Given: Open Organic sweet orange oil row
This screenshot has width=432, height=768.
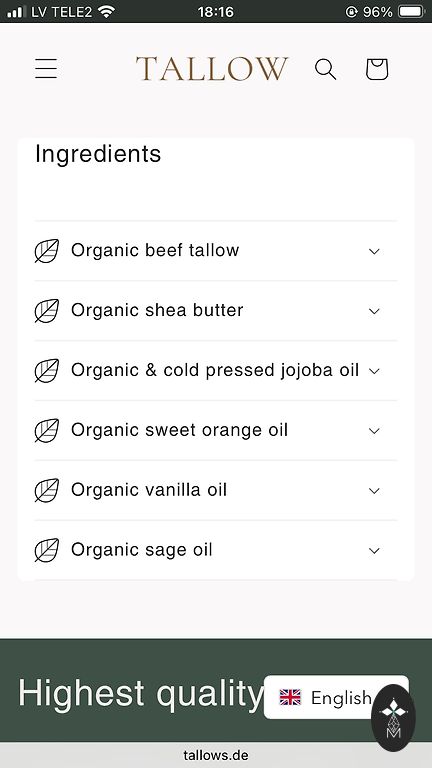Looking at the screenshot, I should (216, 431).
